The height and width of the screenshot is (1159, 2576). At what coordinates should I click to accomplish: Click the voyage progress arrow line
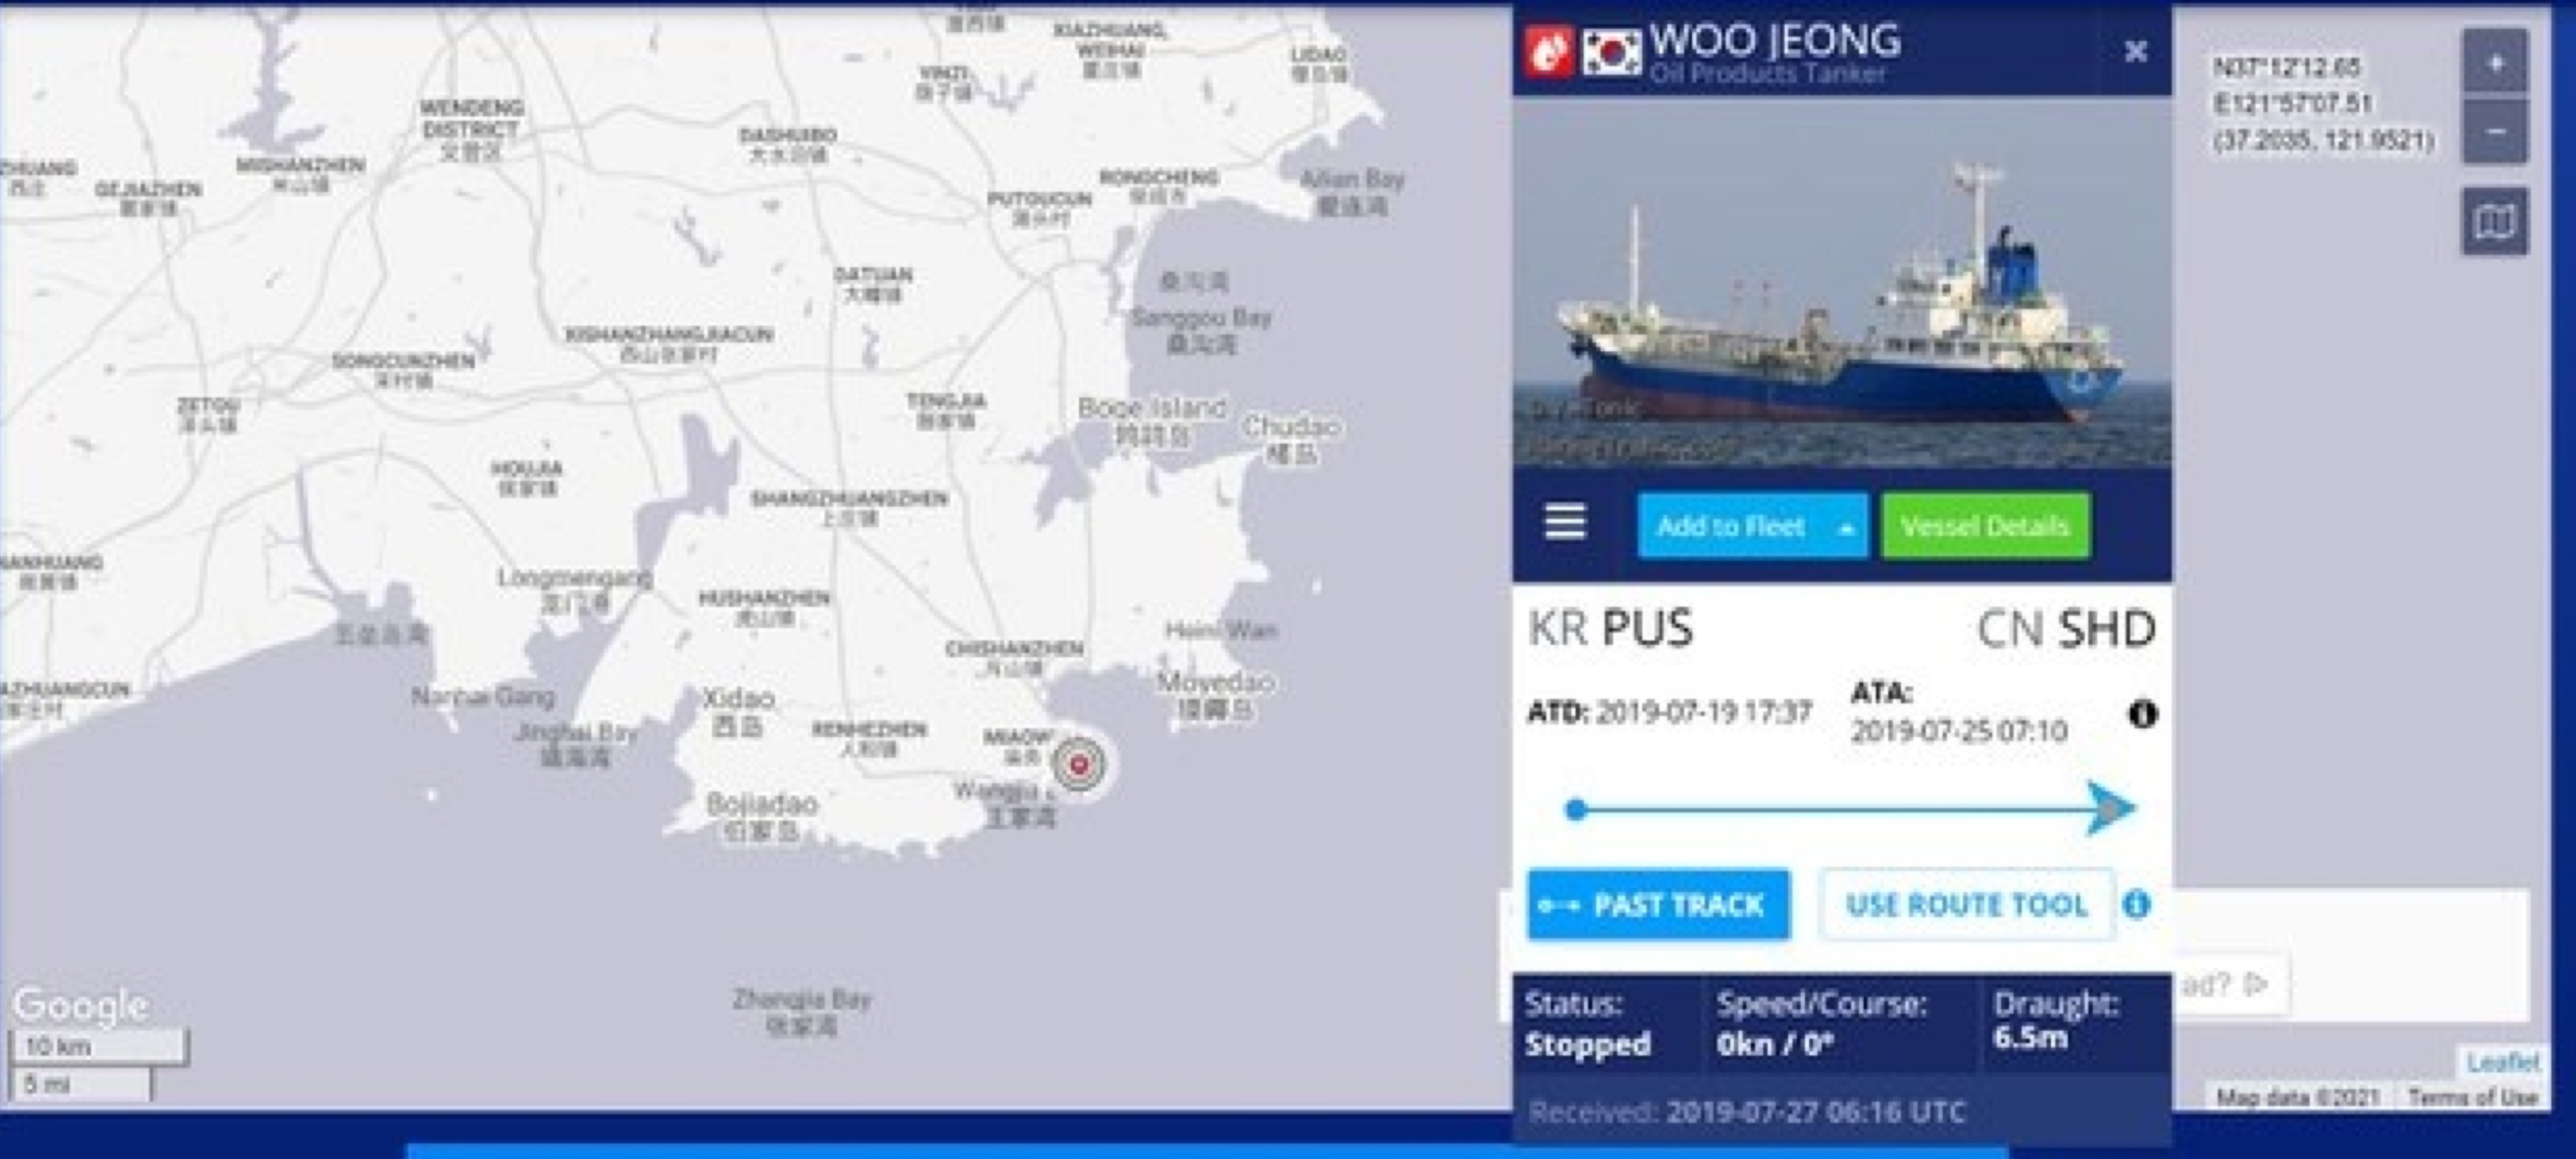point(1850,808)
